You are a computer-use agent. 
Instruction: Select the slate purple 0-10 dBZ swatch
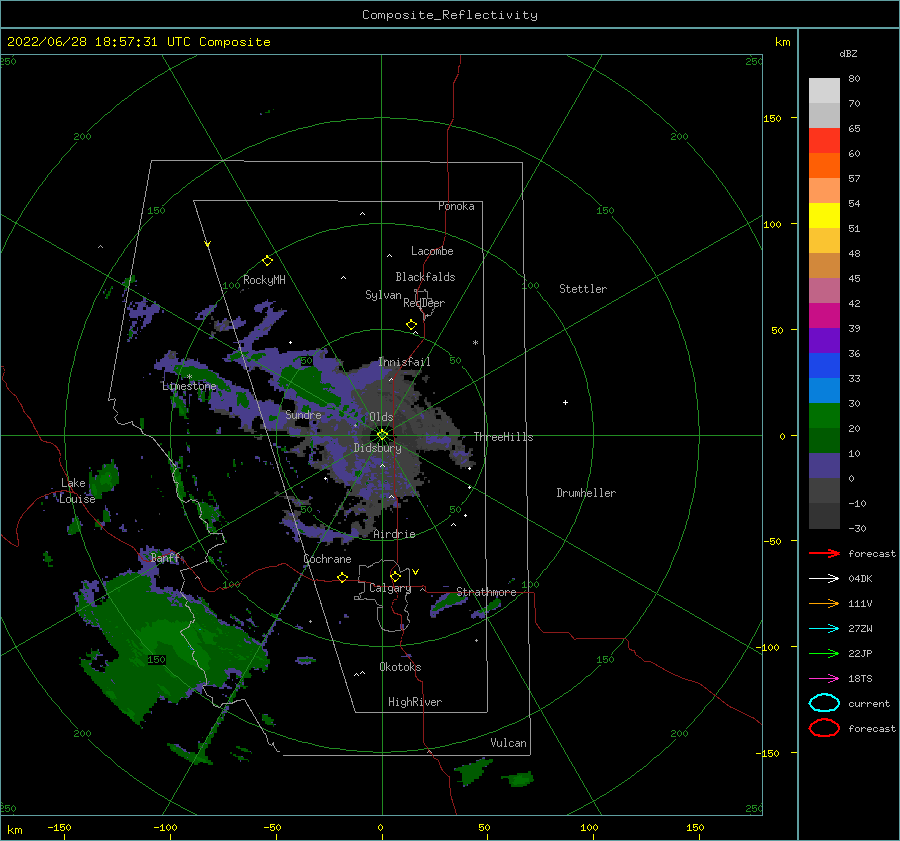tap(824, 465)
